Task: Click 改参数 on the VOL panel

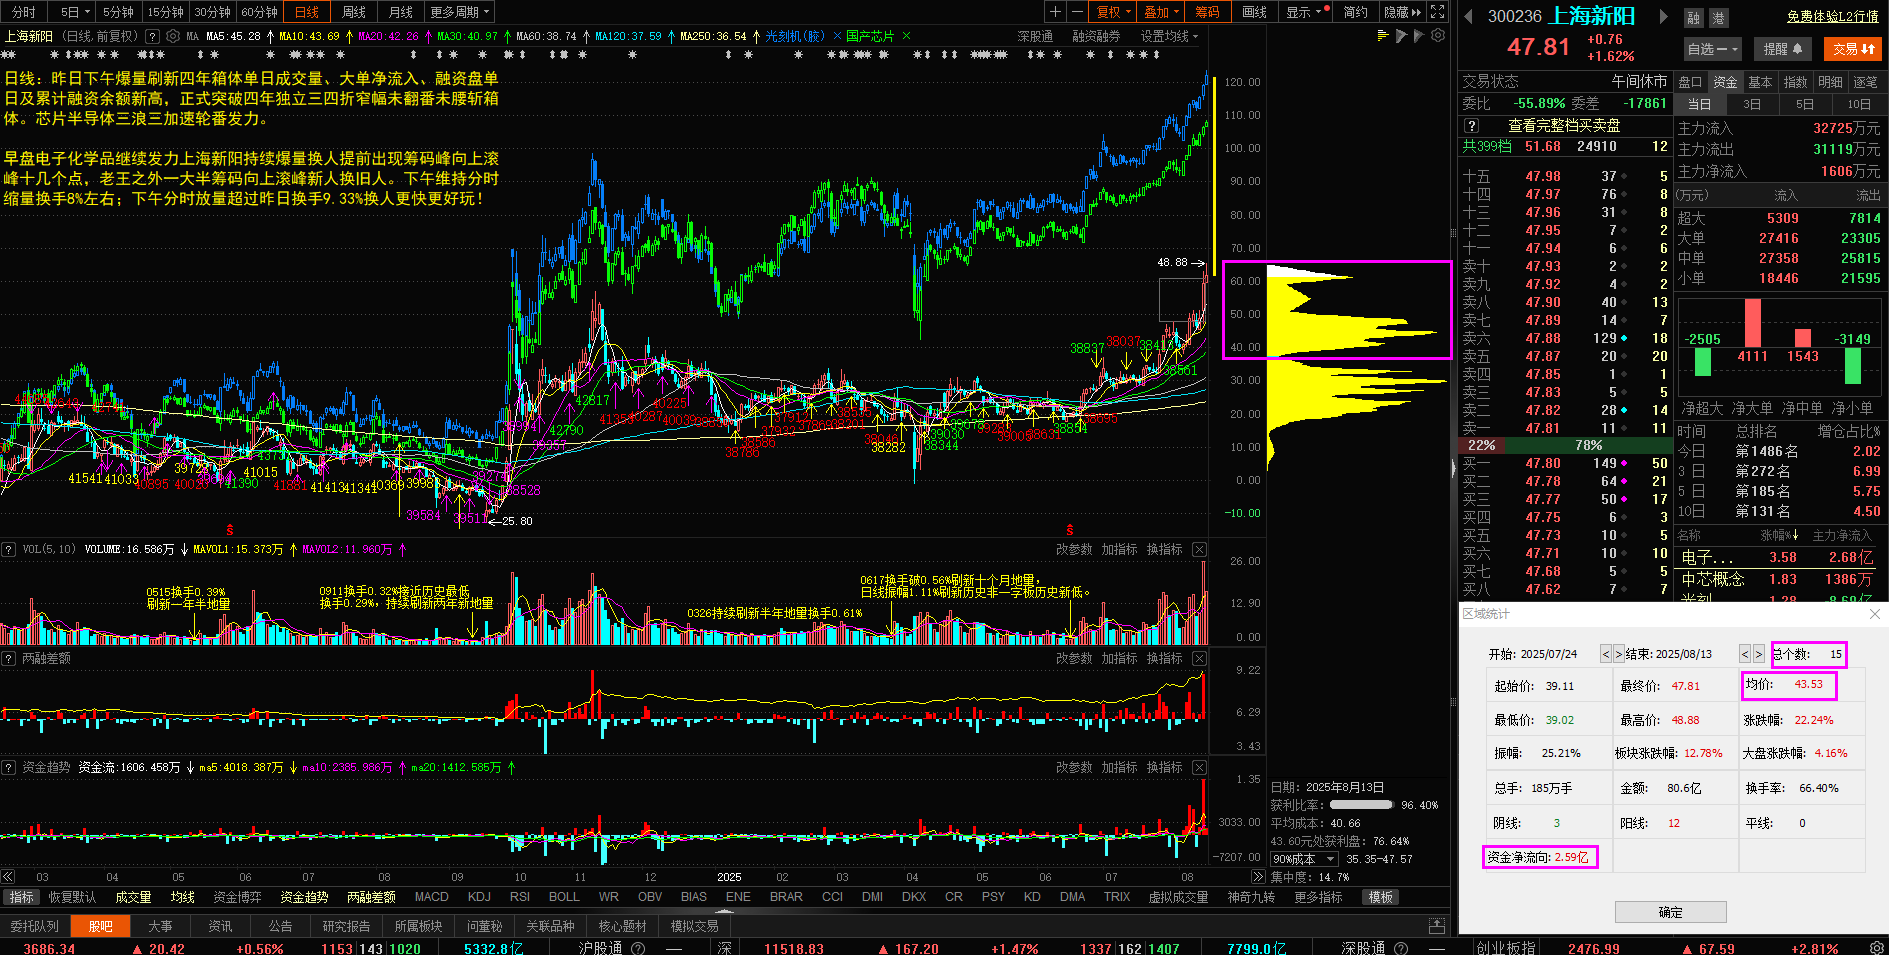Action: [1074, 550]
